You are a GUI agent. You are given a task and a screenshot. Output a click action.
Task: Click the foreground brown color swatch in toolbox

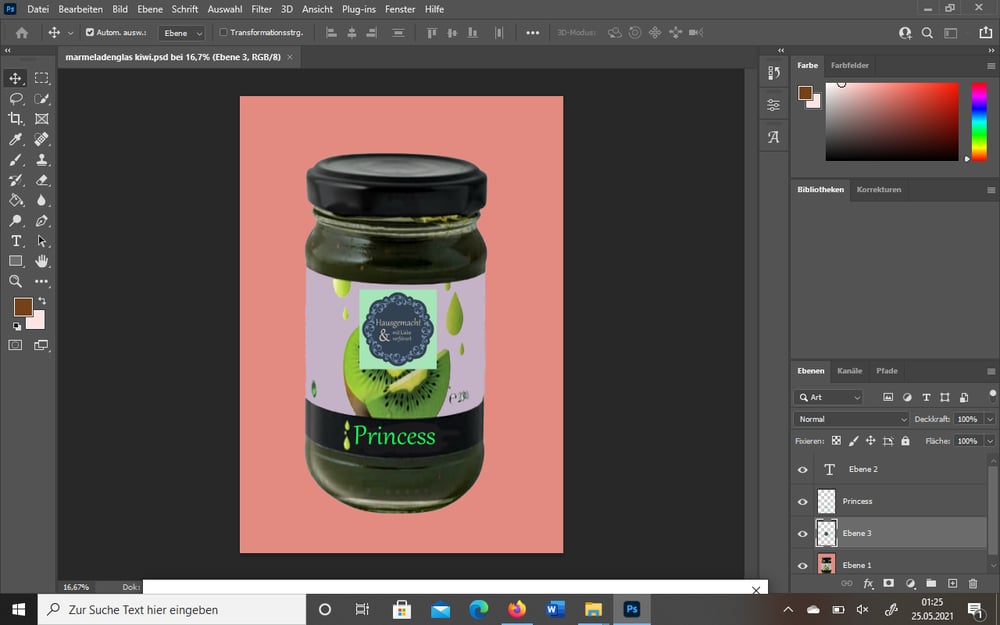click(23, 307)
